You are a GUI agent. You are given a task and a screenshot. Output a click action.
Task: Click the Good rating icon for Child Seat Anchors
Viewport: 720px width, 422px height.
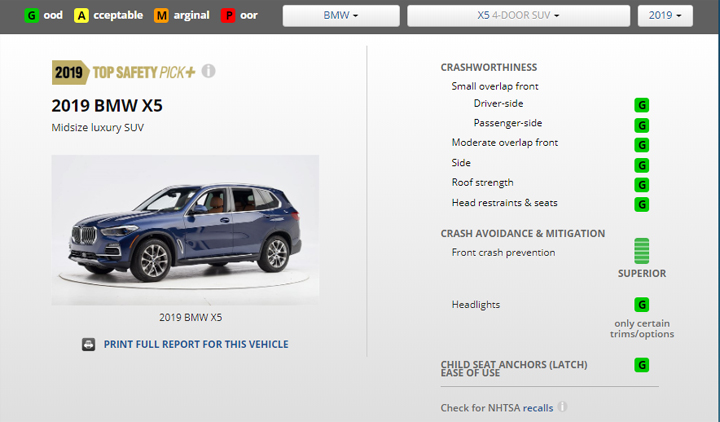point(642,366)
